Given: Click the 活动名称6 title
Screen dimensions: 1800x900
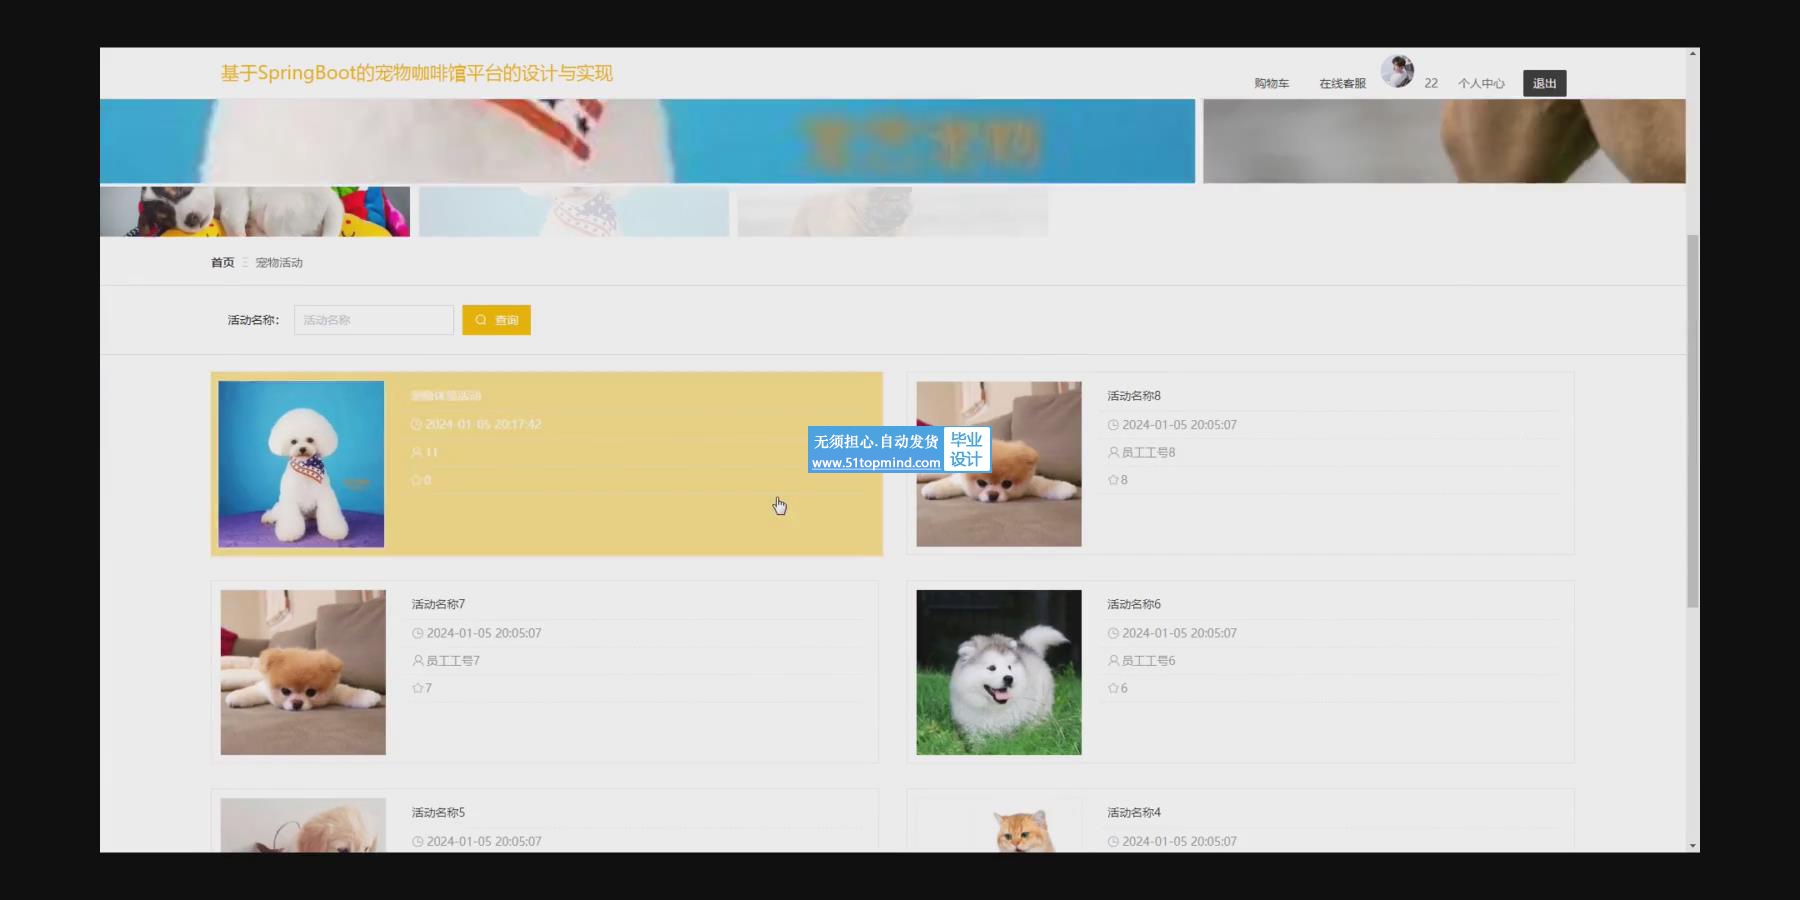Looking at the screenshot, I should (x=1134, y=604).
